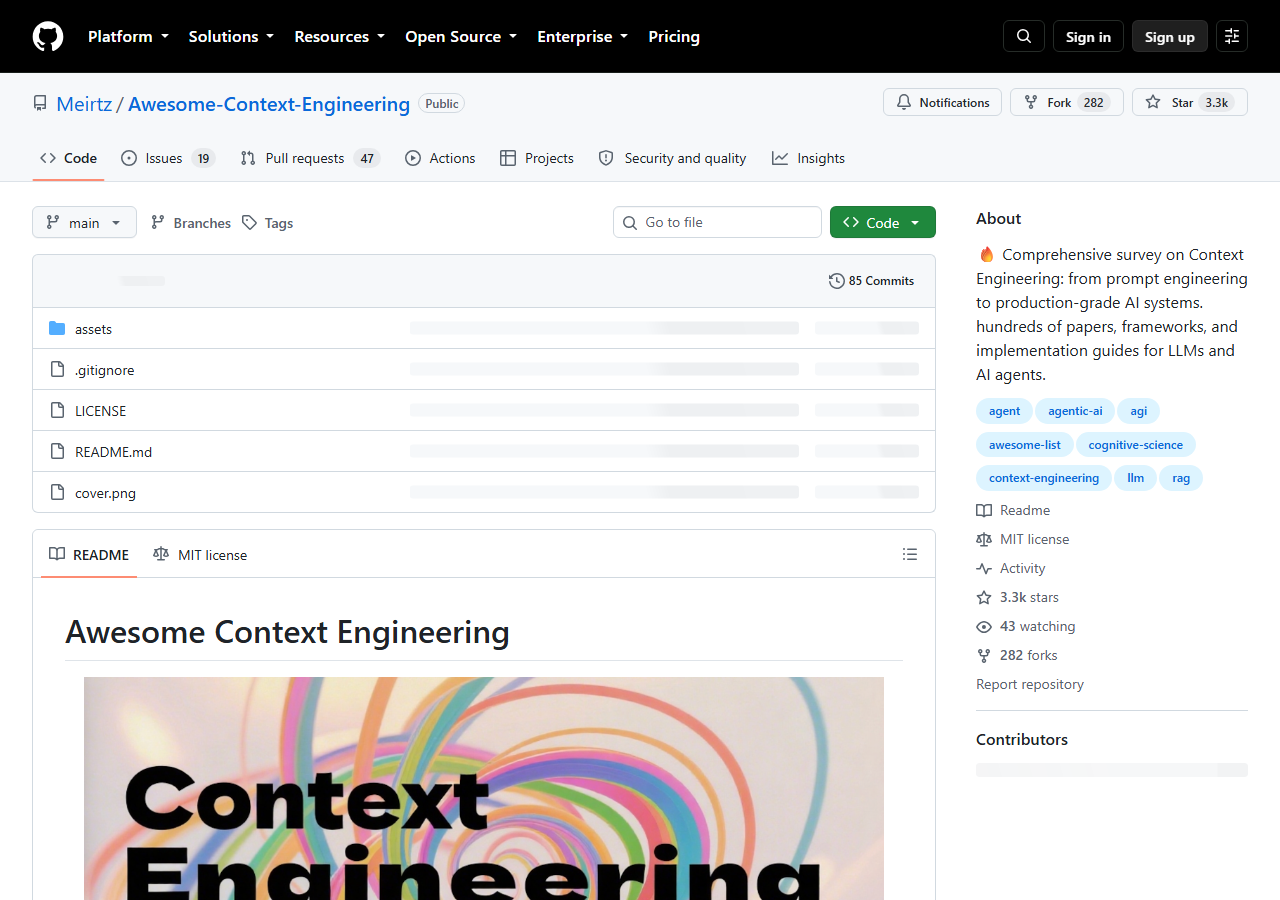Screen dimensions: 1280x900
Task: Open the Pricing page
Action: (x=674, y=36)
